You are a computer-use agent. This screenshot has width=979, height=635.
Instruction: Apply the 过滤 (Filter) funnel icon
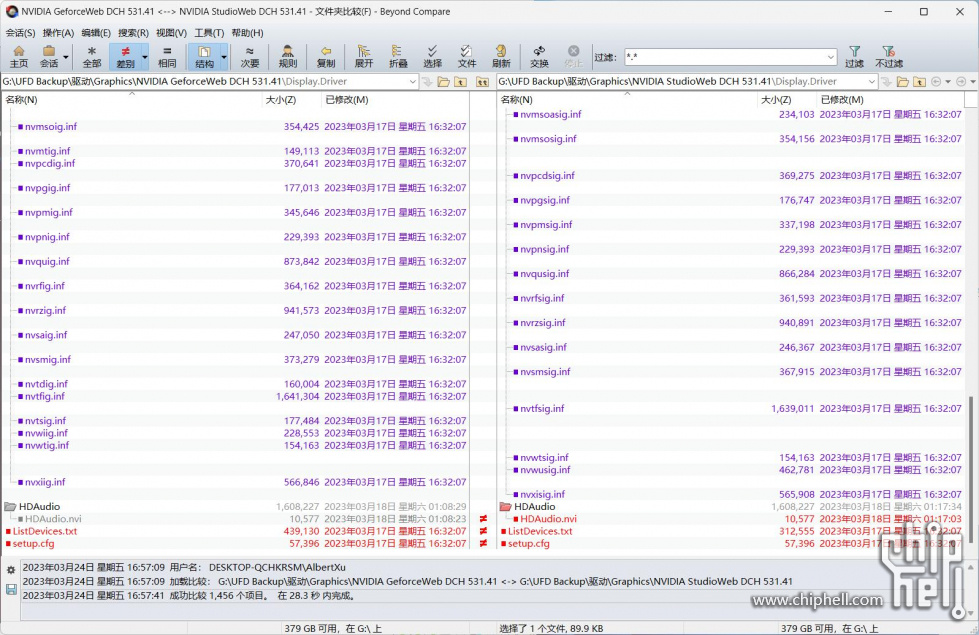tap(854, 57)
